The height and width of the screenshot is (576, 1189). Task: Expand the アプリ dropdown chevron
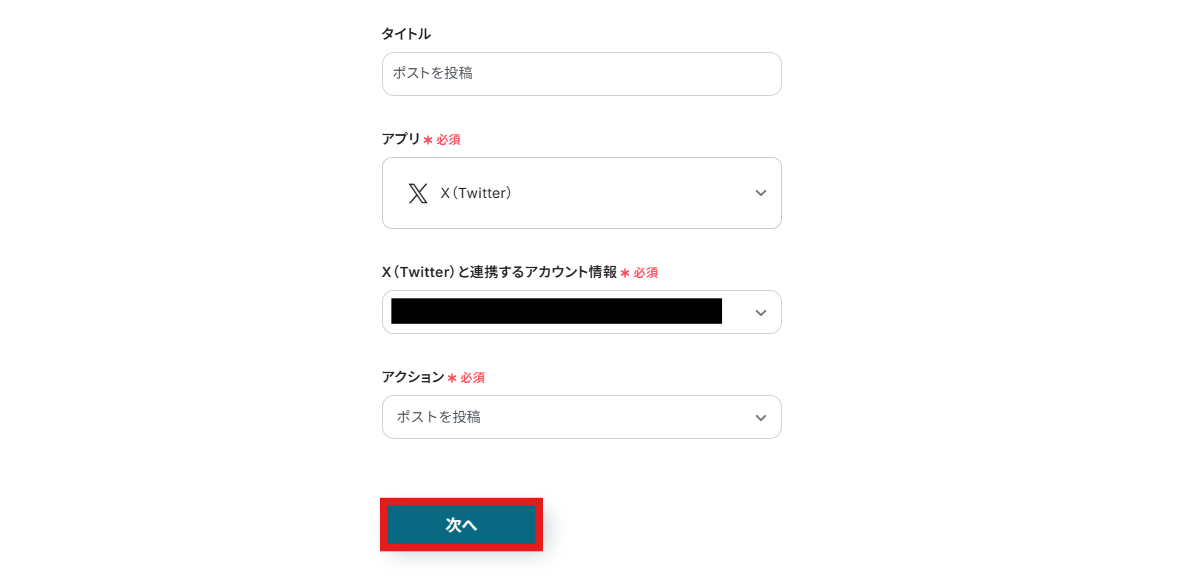point(761,193)
